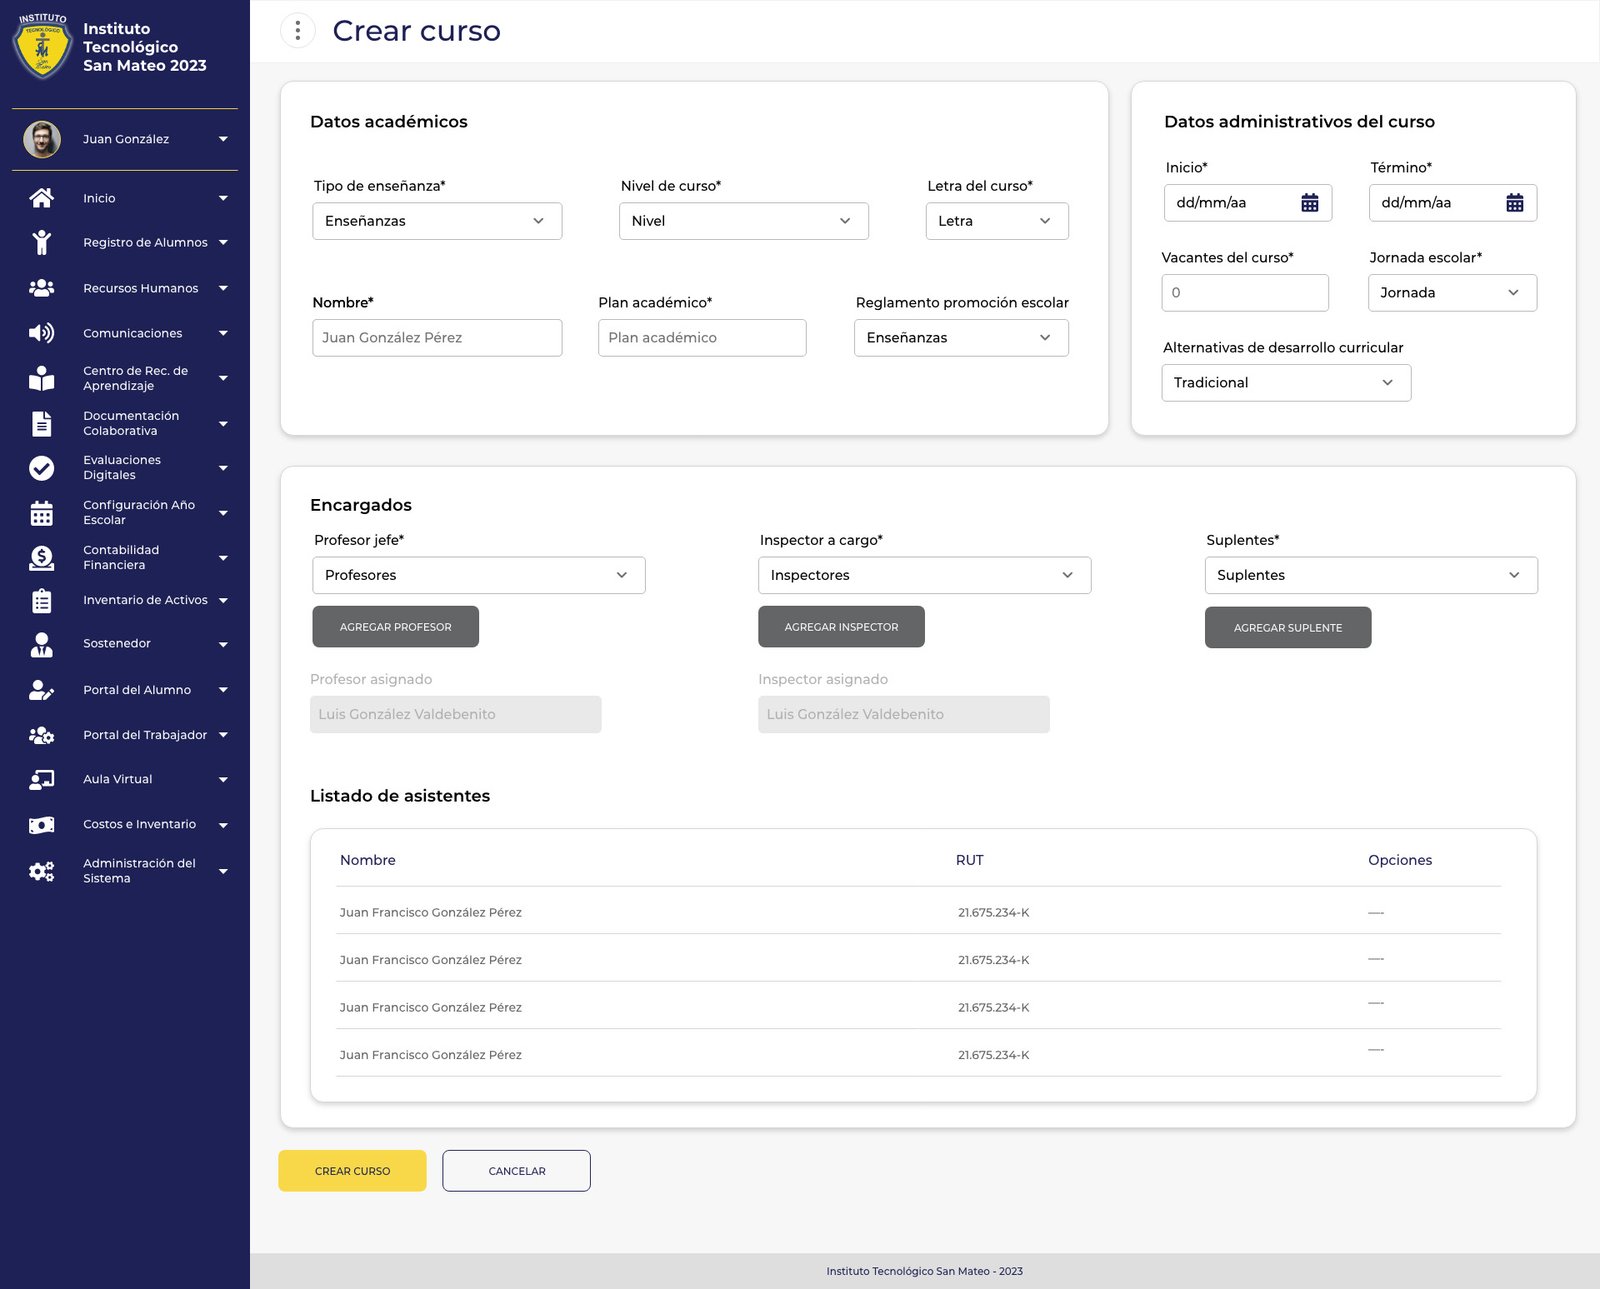The image size is (1600, 1289).
Task: Open Registro de Alumnos menu item
Action: click(145, 243)
